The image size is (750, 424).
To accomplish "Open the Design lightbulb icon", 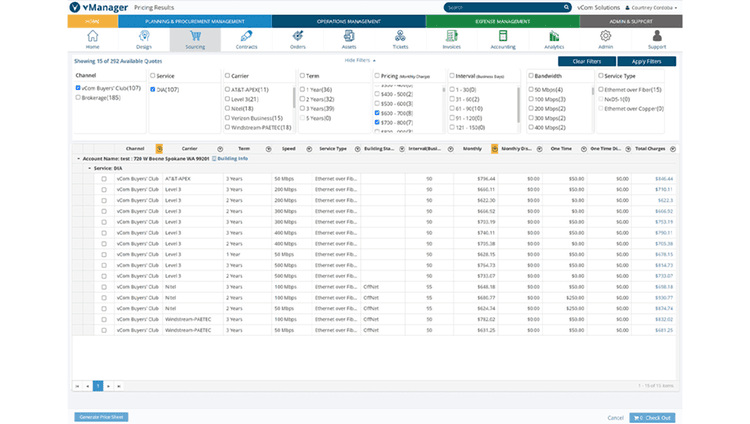I will point(144,36).
